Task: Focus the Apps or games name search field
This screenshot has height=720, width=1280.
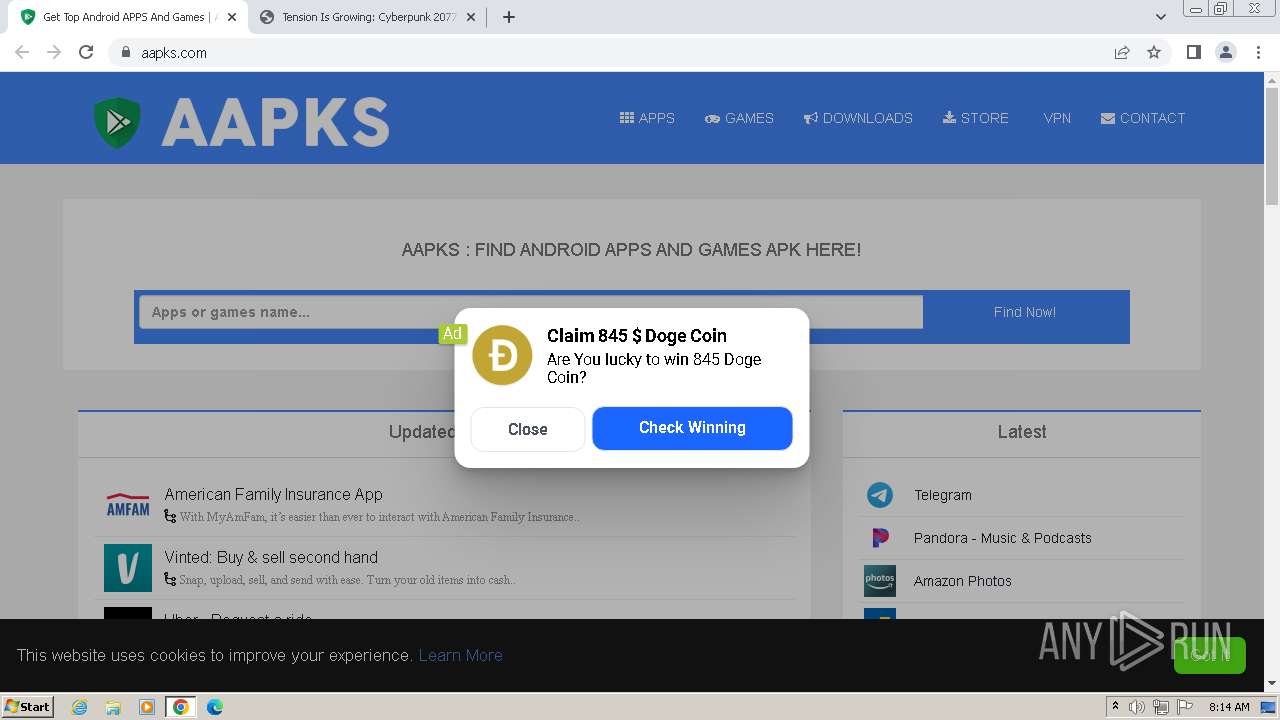Action: (x=530, y=312)
